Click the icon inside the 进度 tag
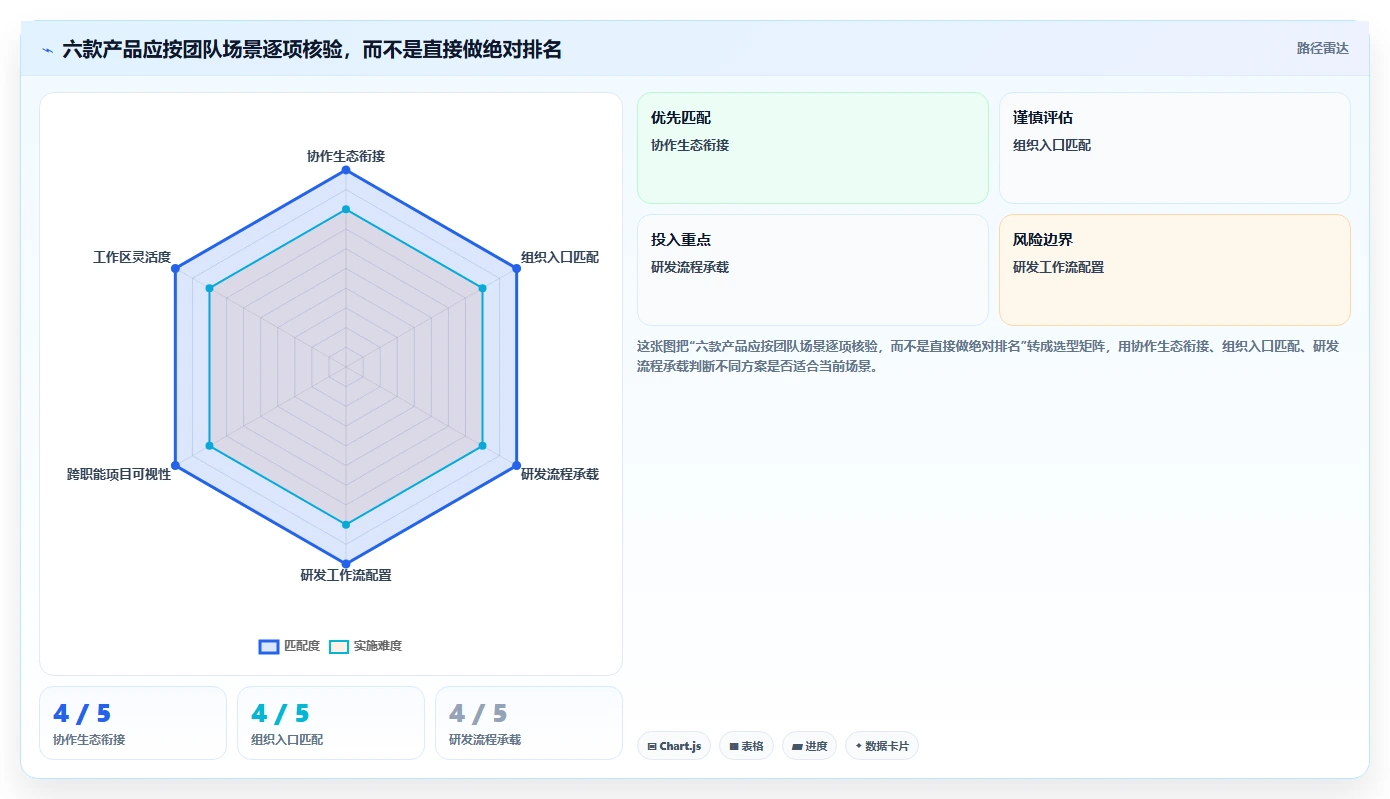Viewport: 1390px width, 799px height. point(797,747)
